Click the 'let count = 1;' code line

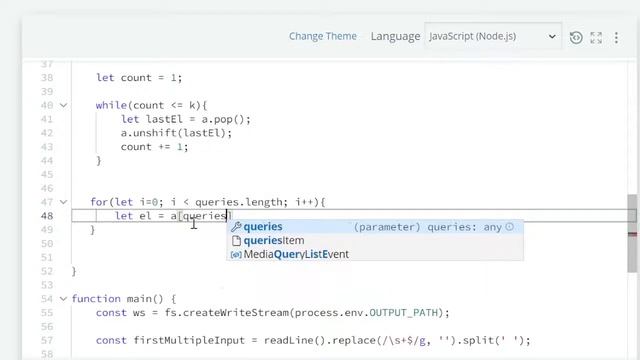pos(139,78)
